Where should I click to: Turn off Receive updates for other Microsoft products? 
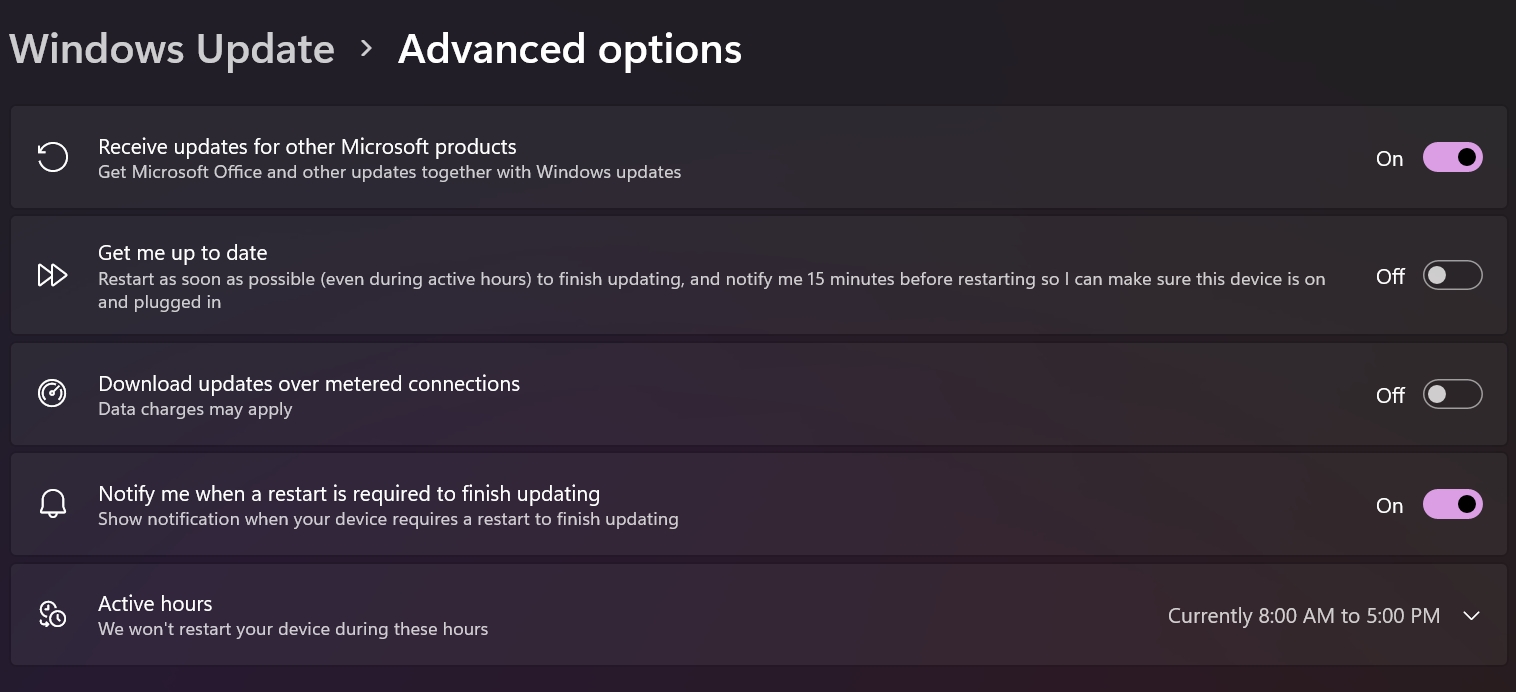1452,157
